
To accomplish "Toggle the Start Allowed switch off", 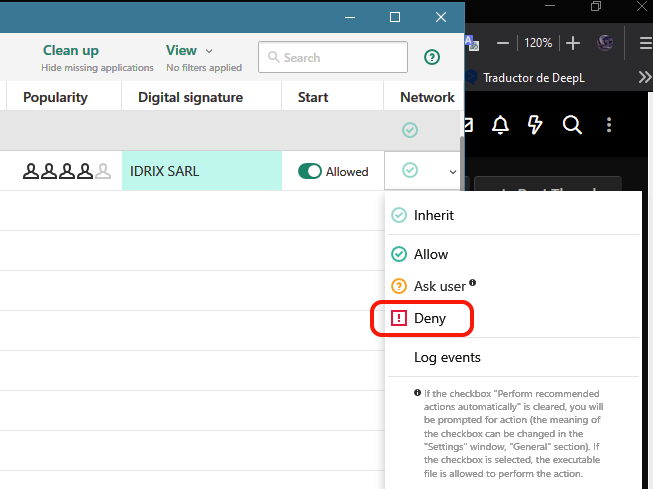I will pyautogui.click(x=310, y=171).
